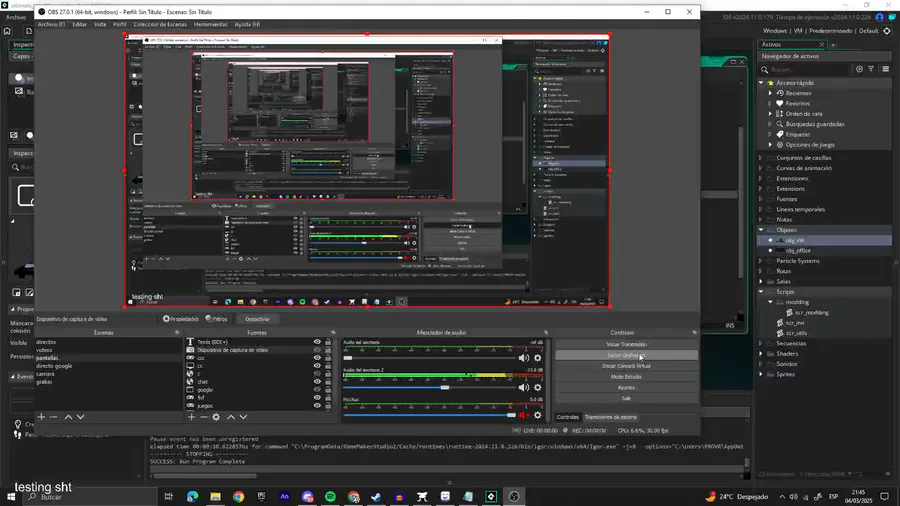This screenshot has height=506, width=900.
Task: Remove the selected scene with the minus icon
Action: 53,417
